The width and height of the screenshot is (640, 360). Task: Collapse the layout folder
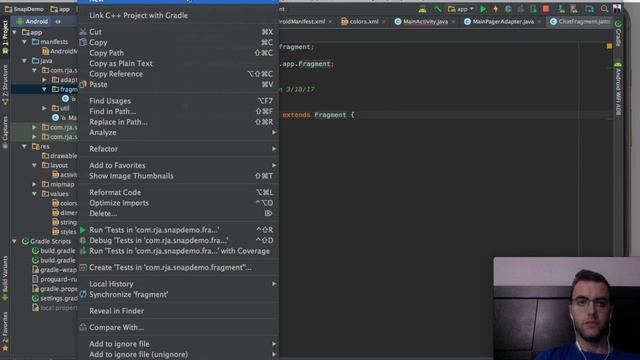(x=34, y=165)
